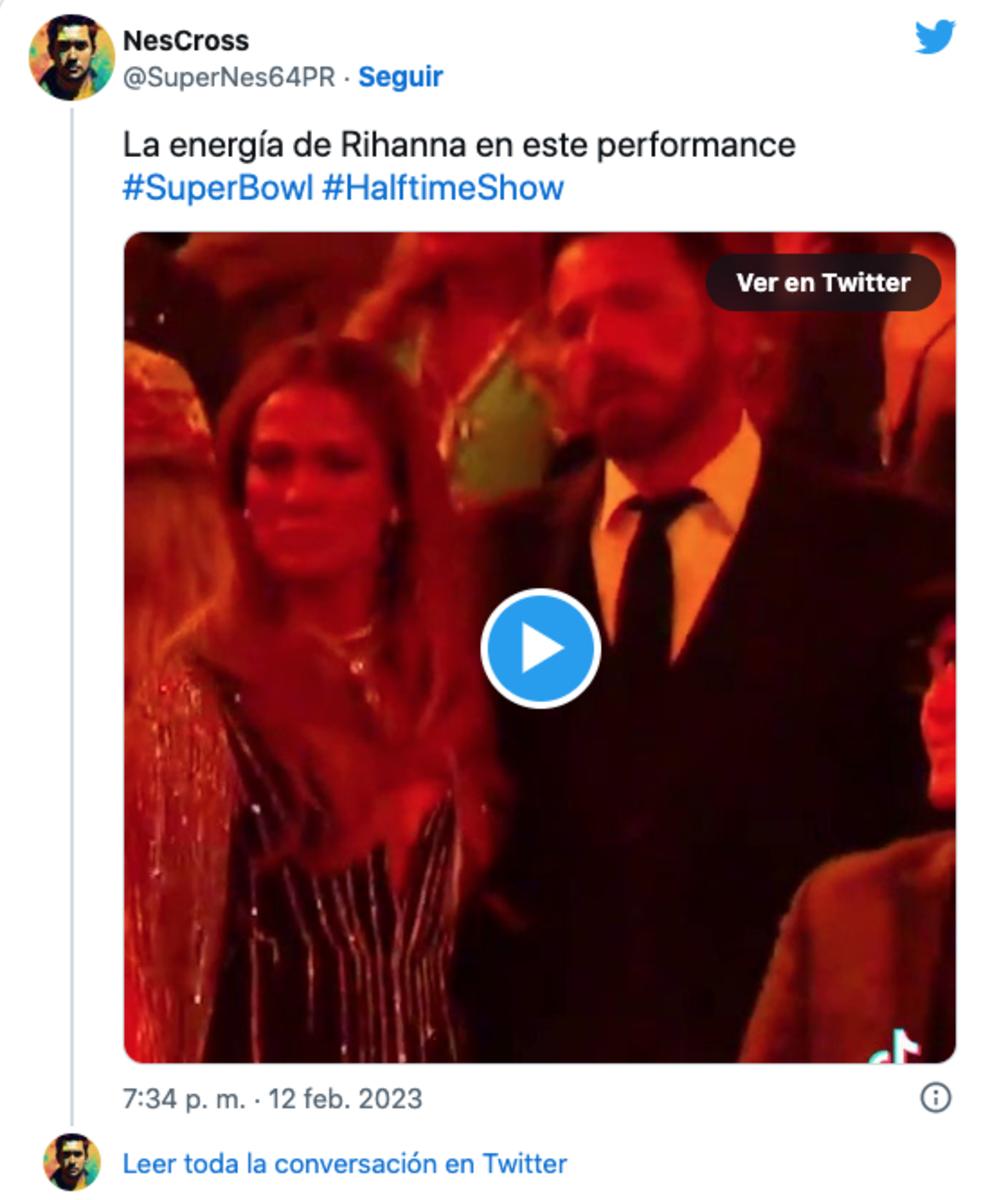Click the vertical thread connector line
981x1200 pixels.
pyautogui.click(x=72, y=600)
